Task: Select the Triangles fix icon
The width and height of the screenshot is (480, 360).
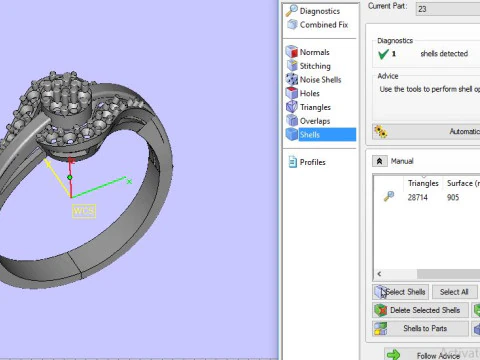Action: point(292,107)
